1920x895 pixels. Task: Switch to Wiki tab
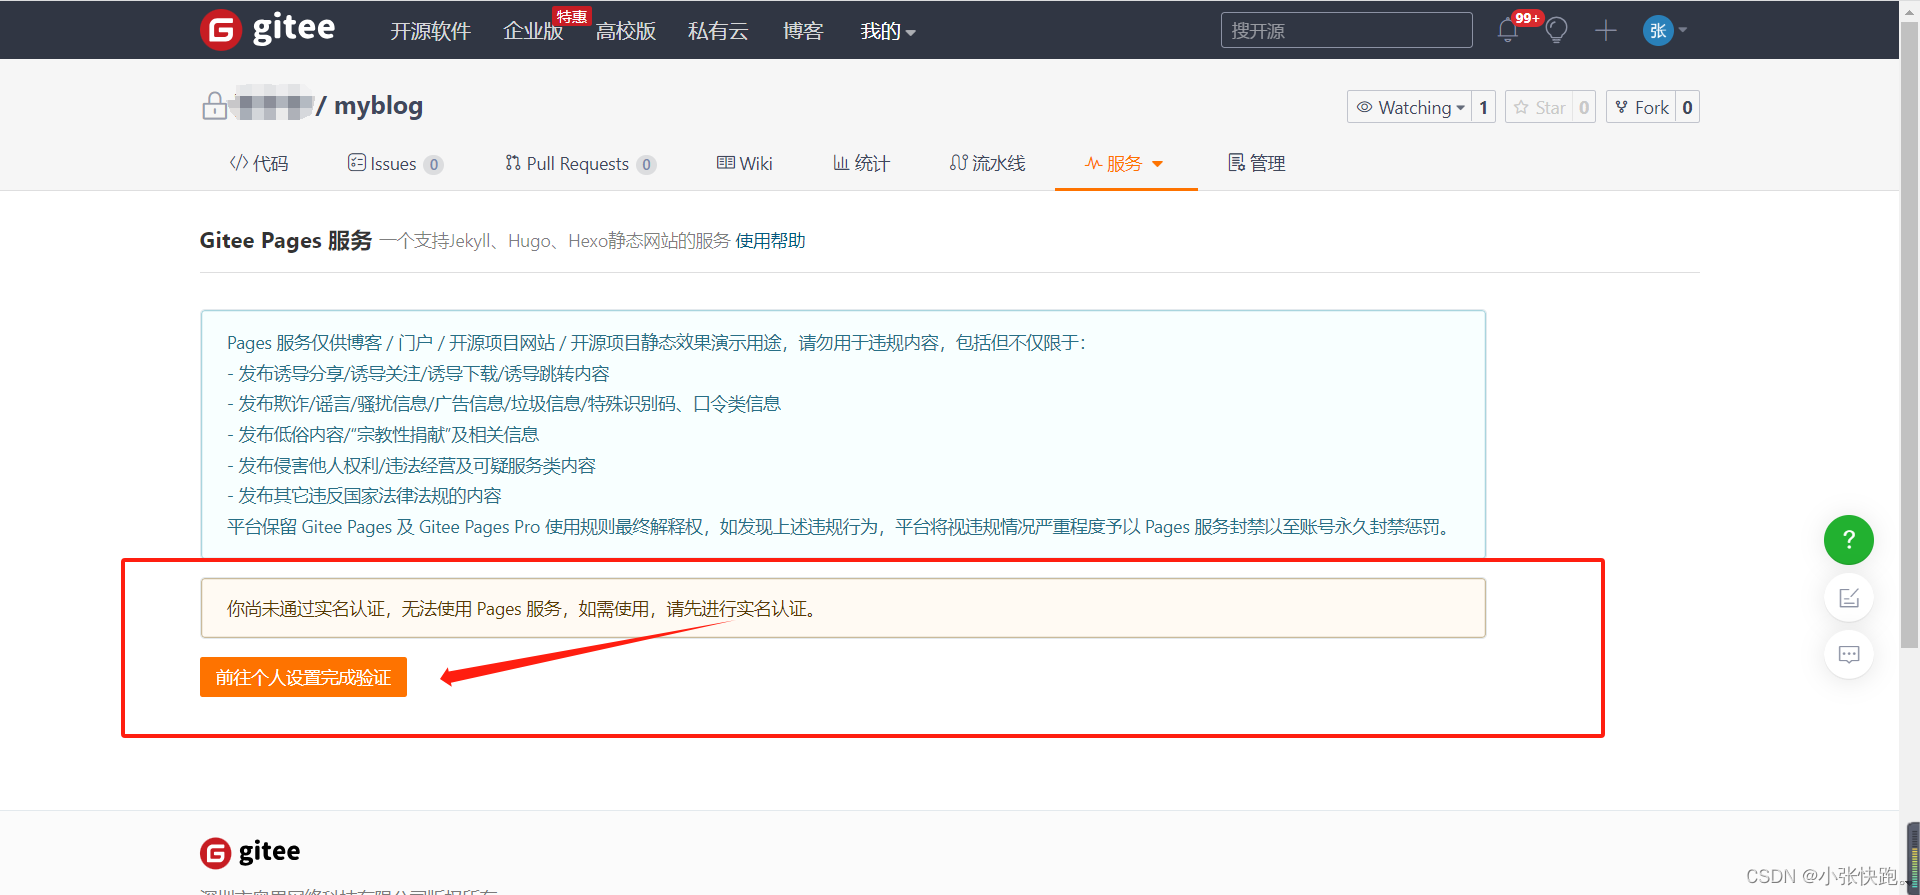745,163
